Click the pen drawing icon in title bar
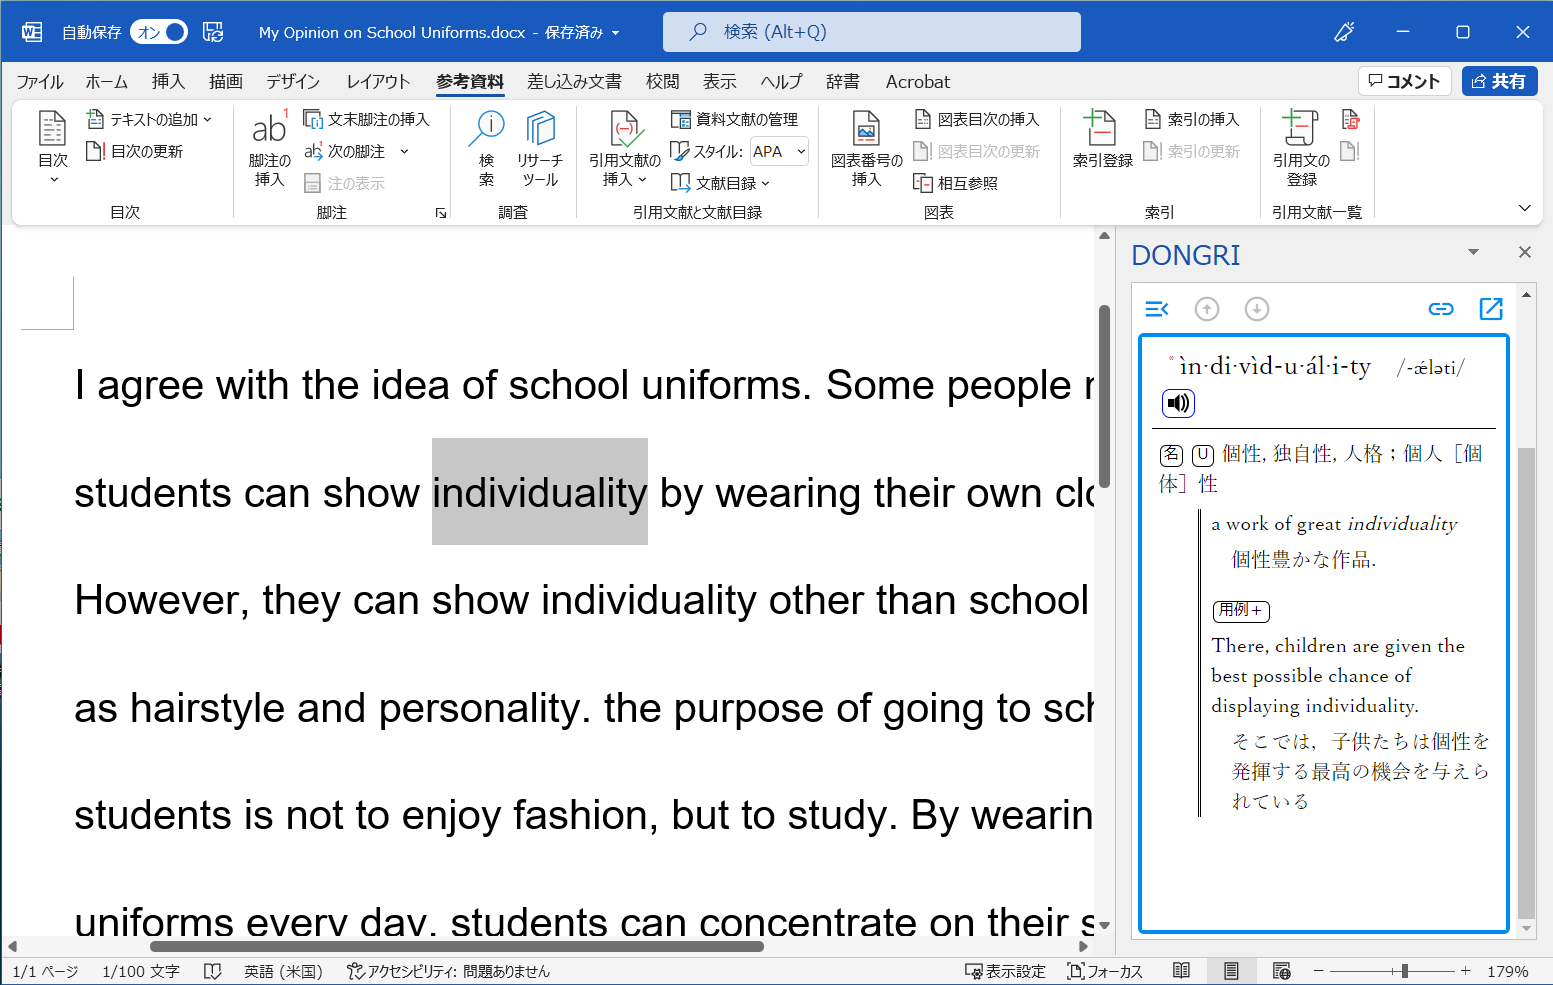1553x985 pixels. click(1344, 32)
